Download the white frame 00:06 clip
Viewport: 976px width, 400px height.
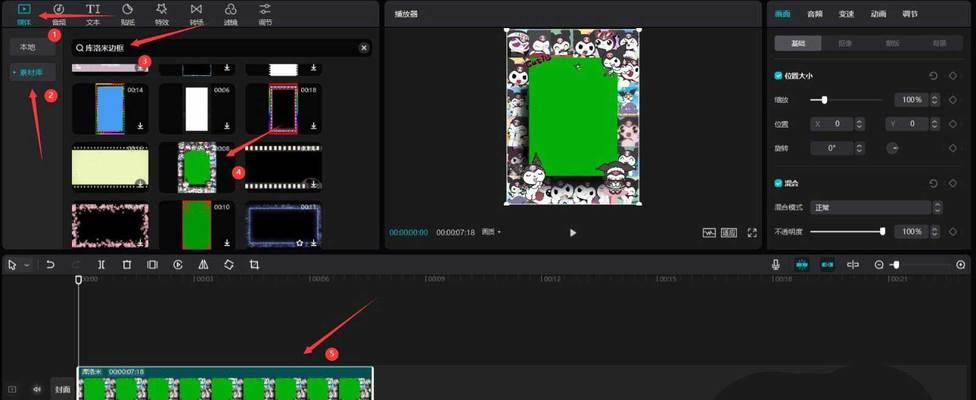pyautogui.click(x=227, y=126)
